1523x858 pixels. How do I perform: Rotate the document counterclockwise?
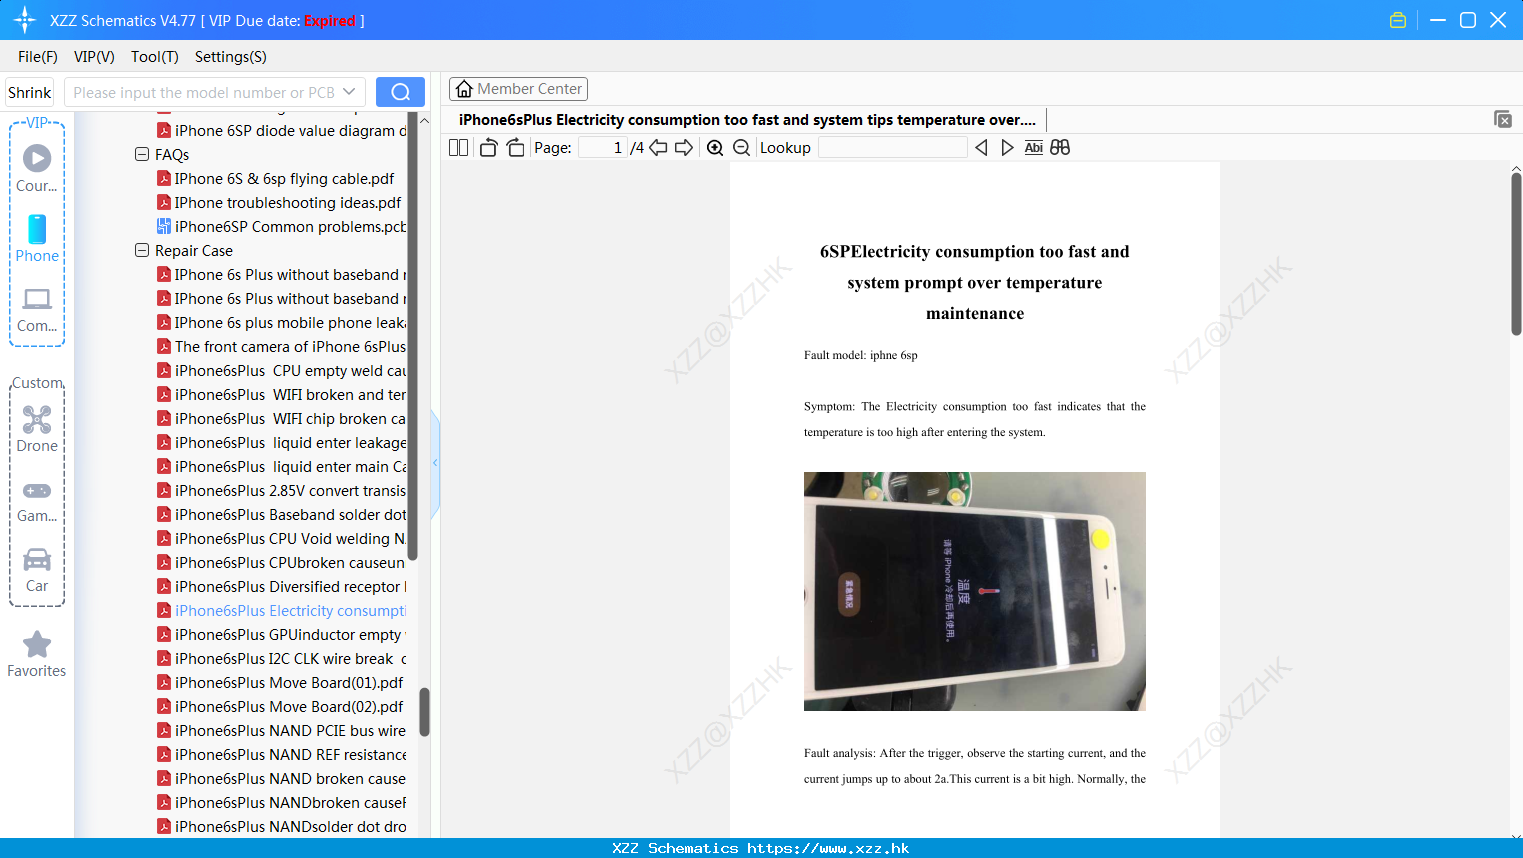coord(488,147)
